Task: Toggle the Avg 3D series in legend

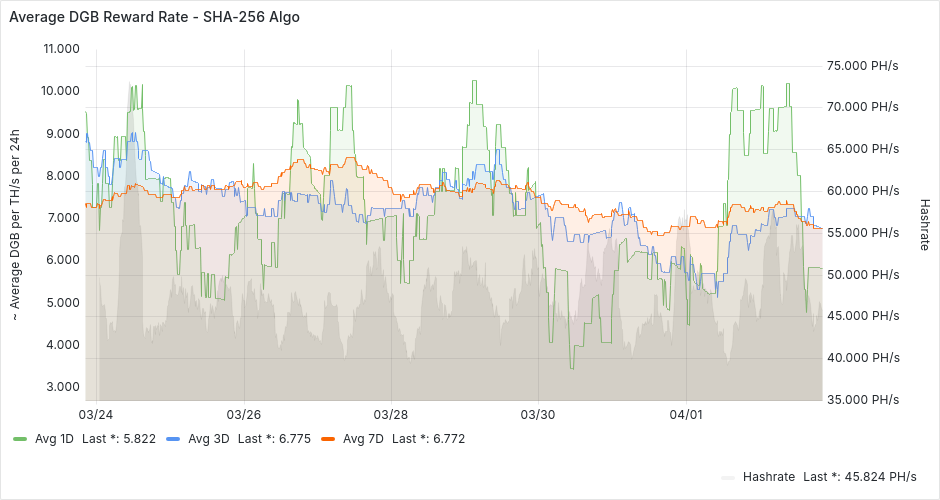Action: tap(205, 439)
